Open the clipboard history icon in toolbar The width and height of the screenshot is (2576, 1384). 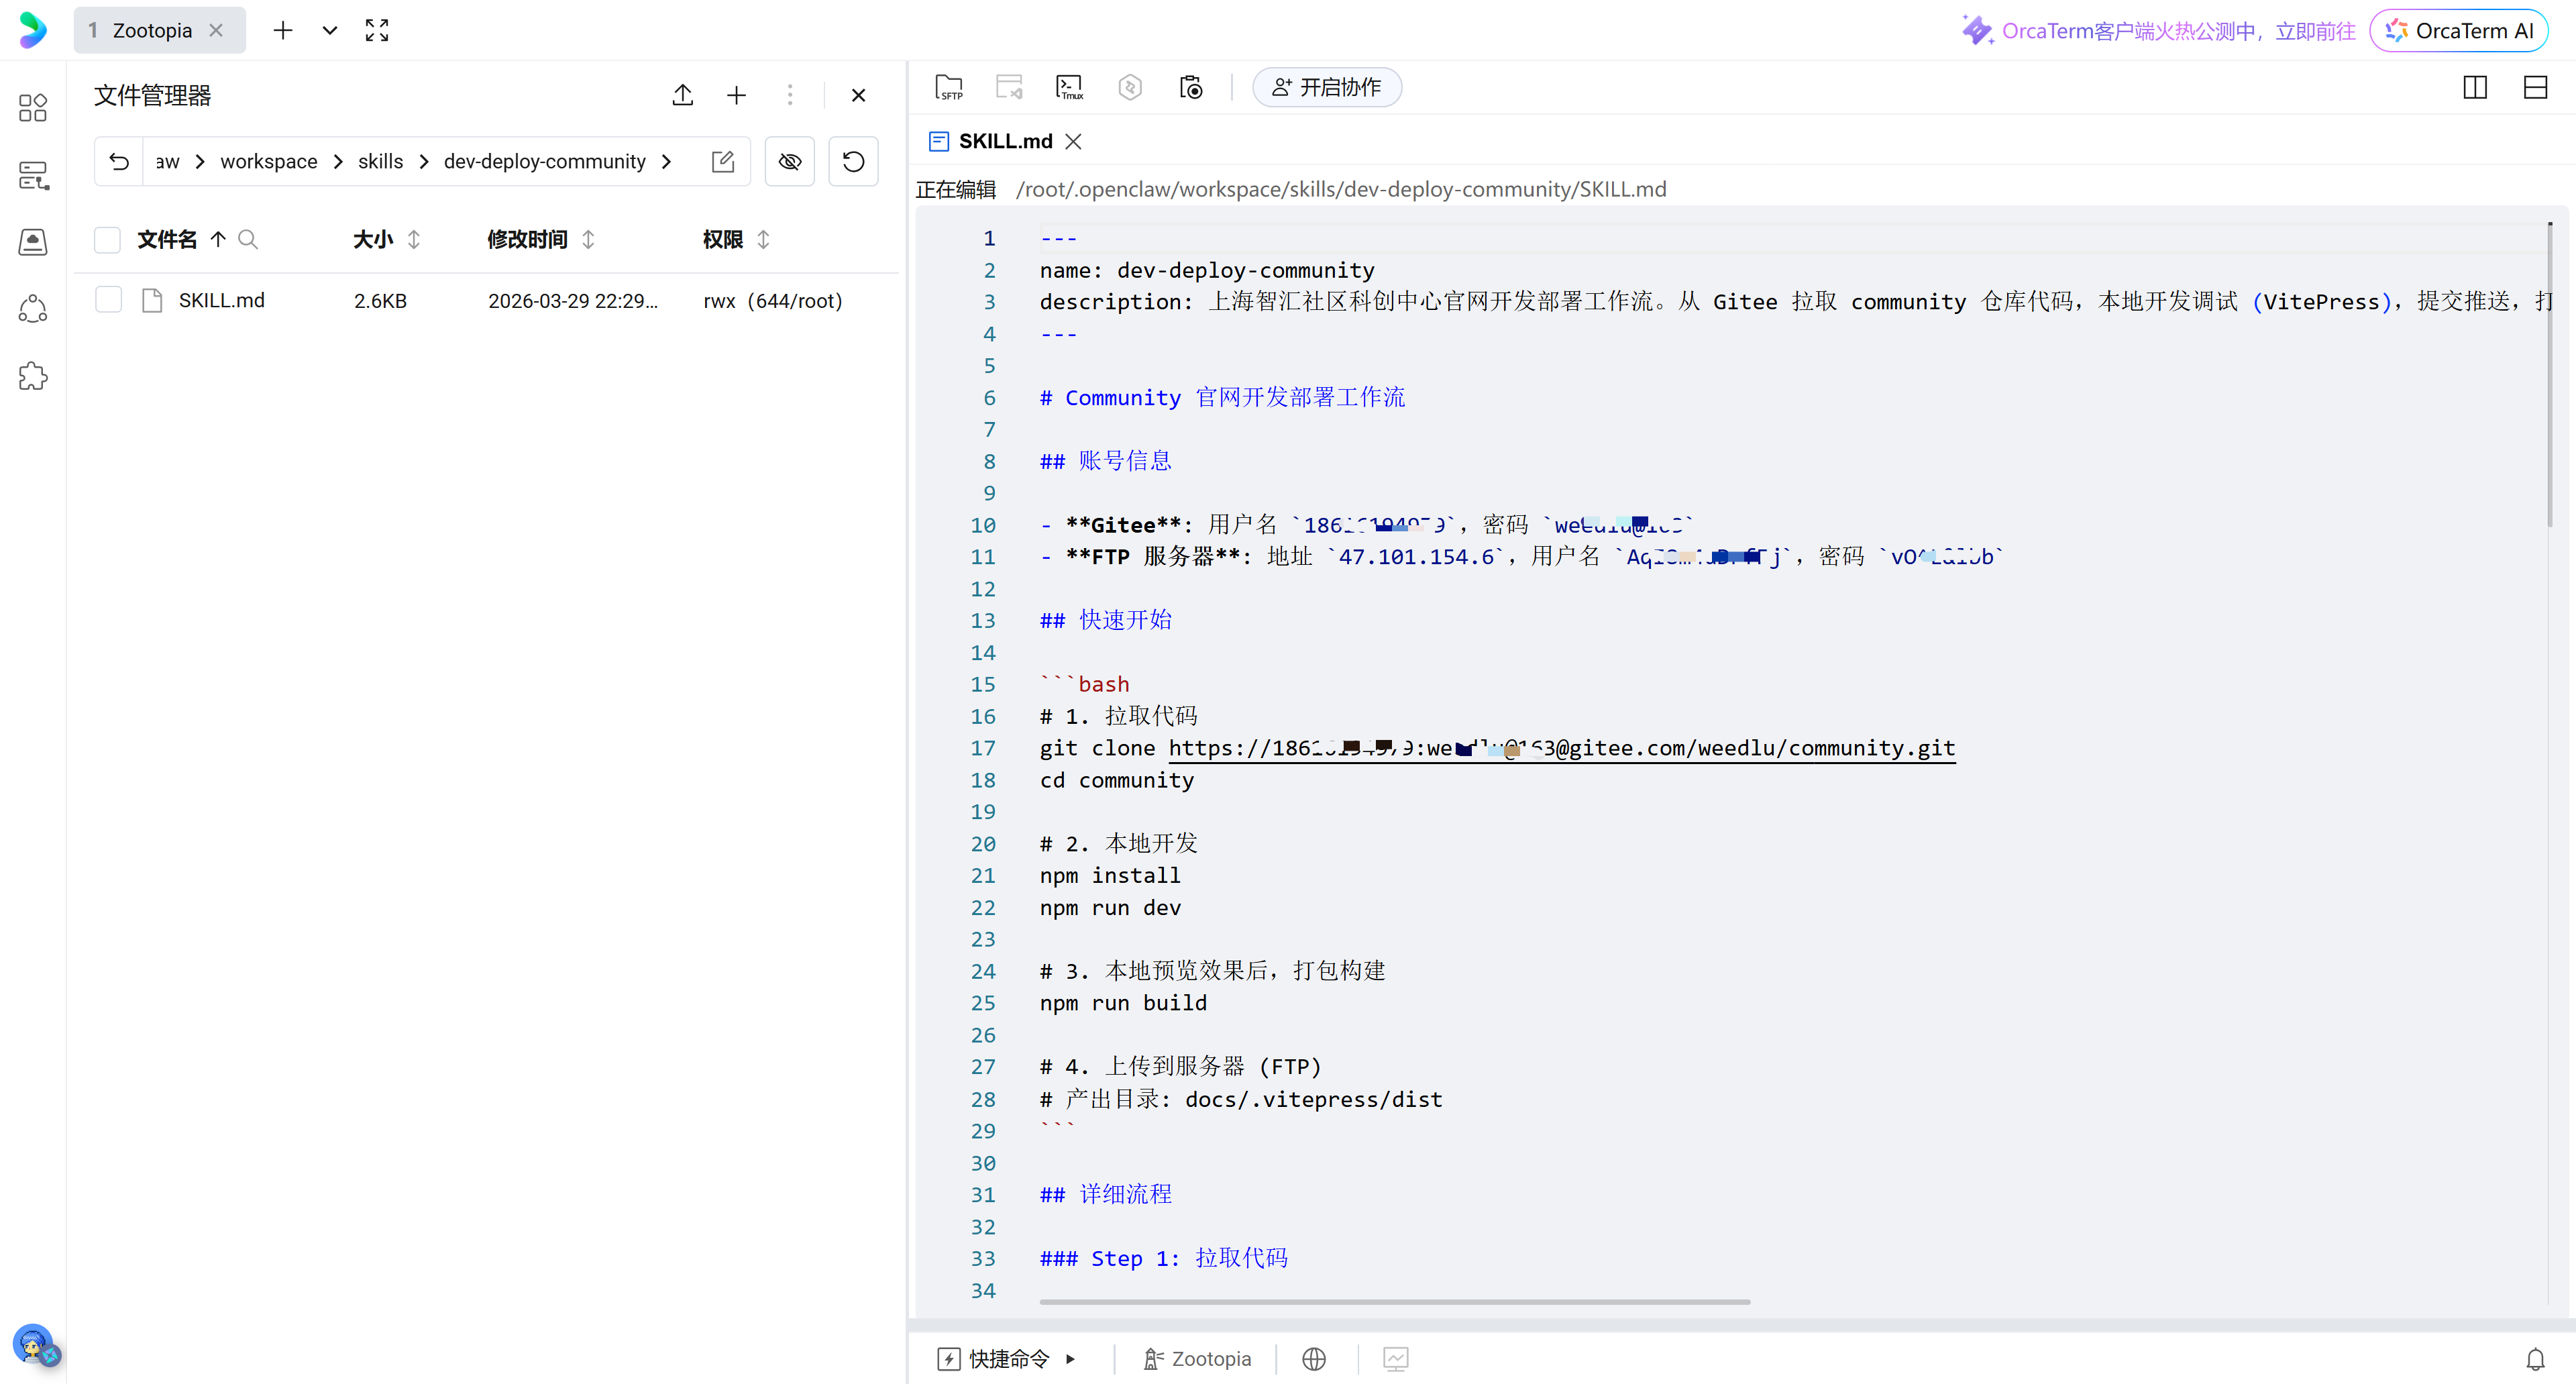tap(1190, 87)
